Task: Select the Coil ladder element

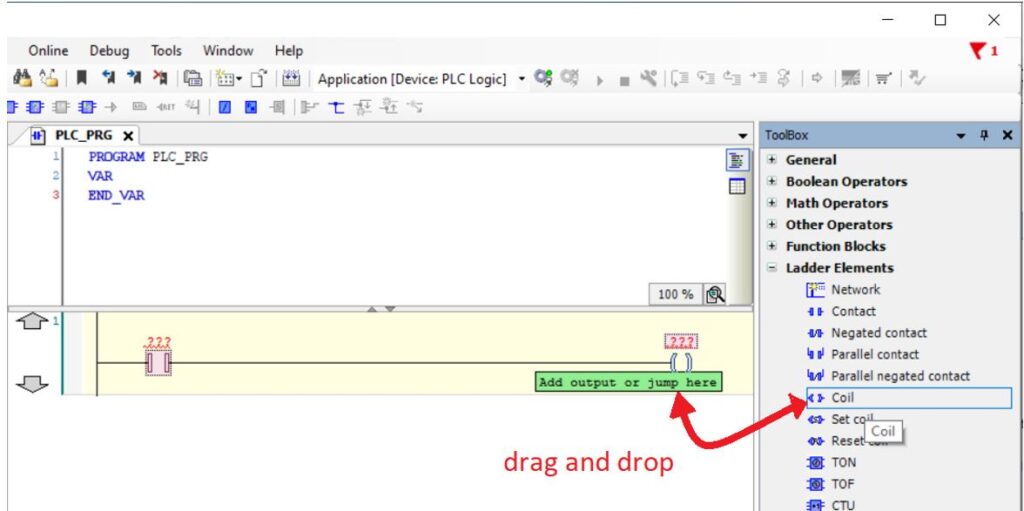Action: 842,398
